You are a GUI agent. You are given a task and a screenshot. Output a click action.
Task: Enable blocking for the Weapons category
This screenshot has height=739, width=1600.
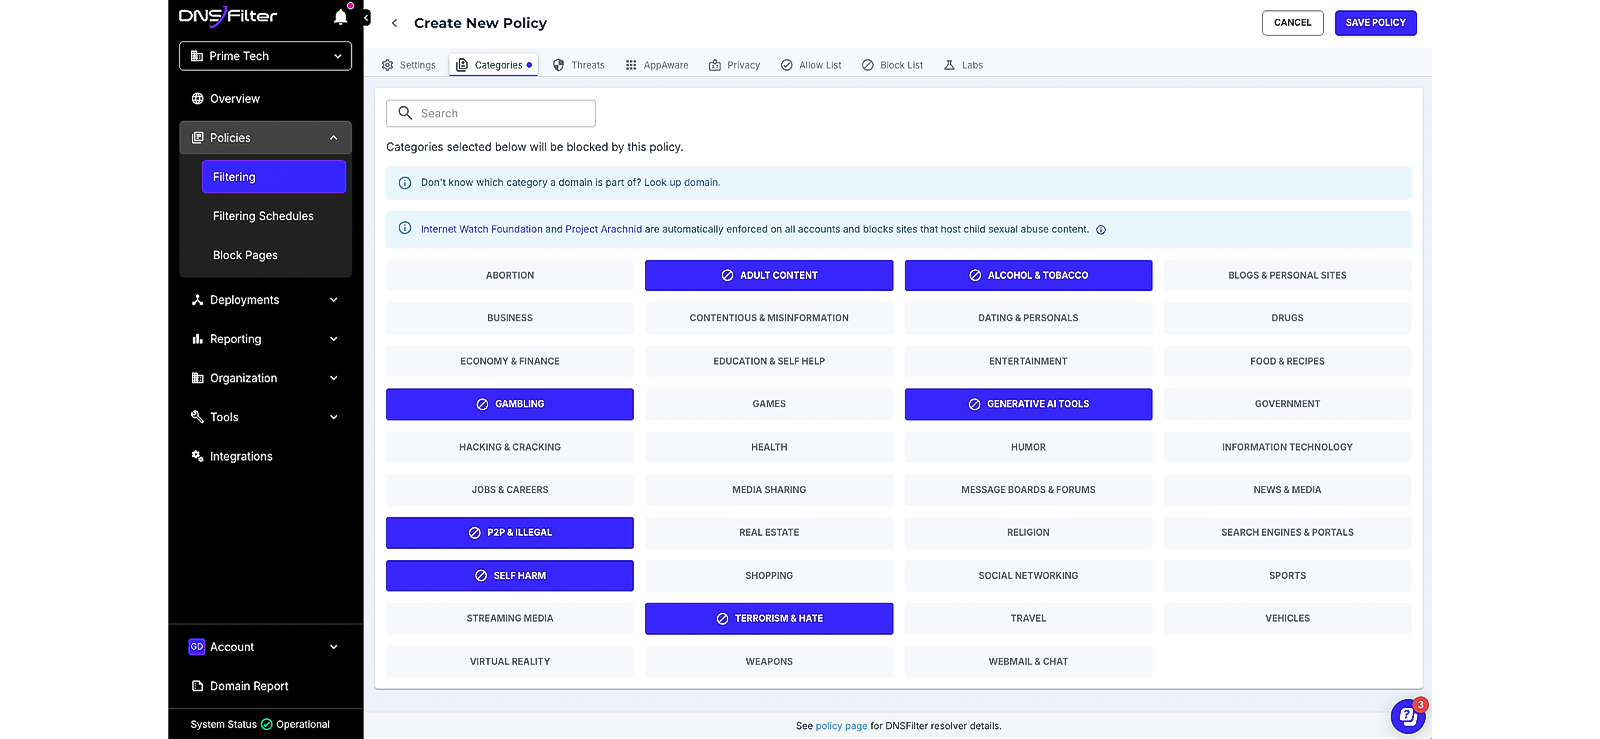tap(768, 661)
